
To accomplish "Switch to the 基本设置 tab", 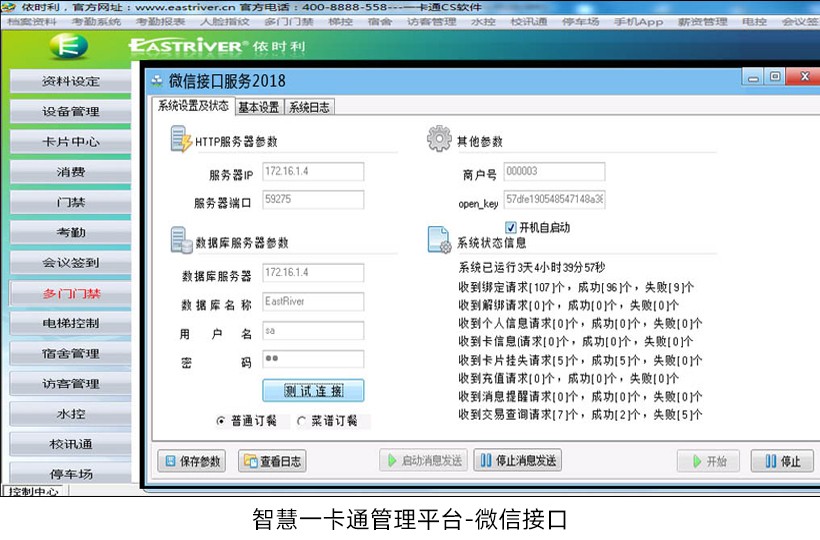I will 258,107.
